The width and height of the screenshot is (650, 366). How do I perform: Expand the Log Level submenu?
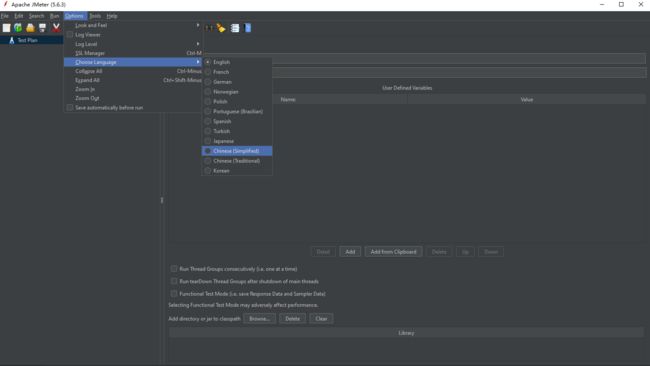133,44
